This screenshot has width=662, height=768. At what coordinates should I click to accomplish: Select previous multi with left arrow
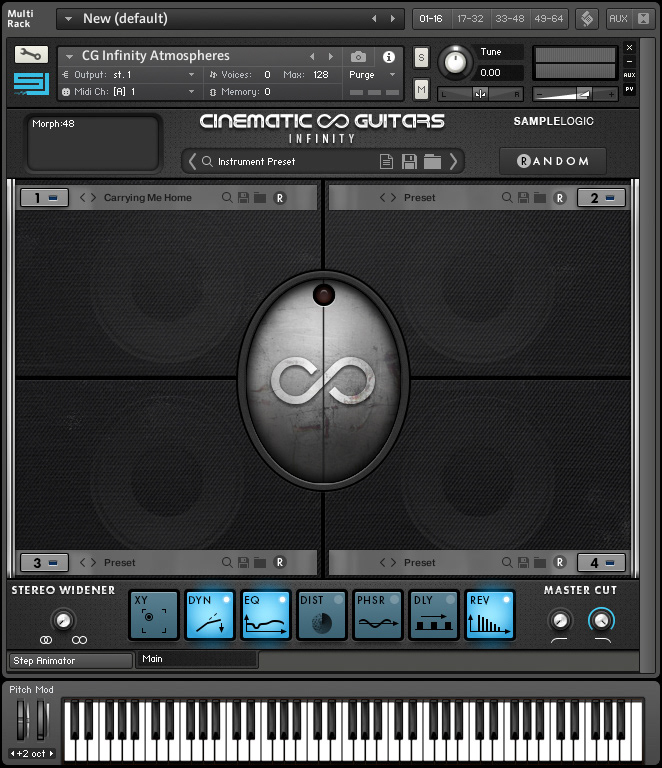coord(374,19)
